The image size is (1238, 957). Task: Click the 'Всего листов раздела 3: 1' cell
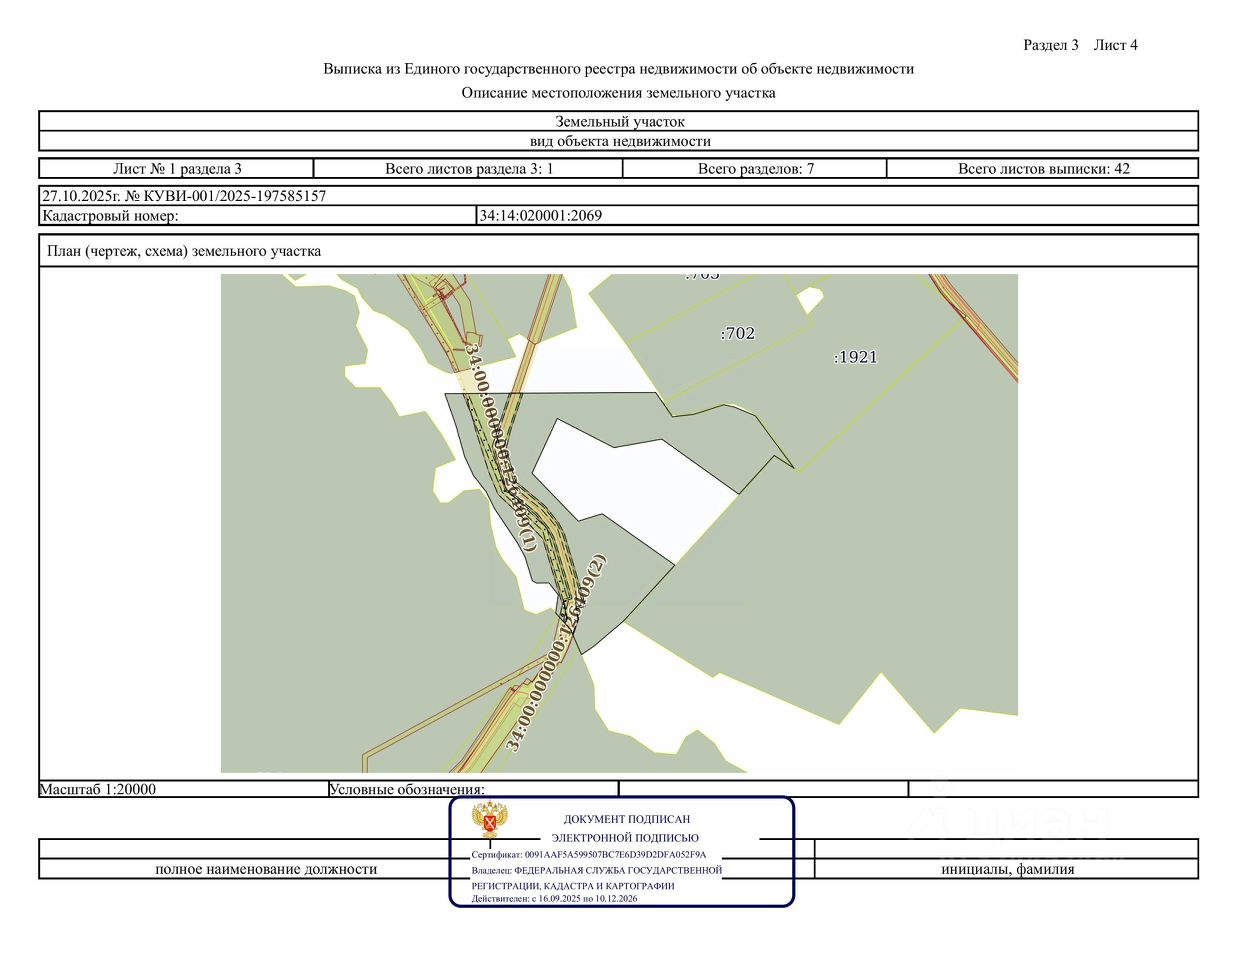click(469, 168)
